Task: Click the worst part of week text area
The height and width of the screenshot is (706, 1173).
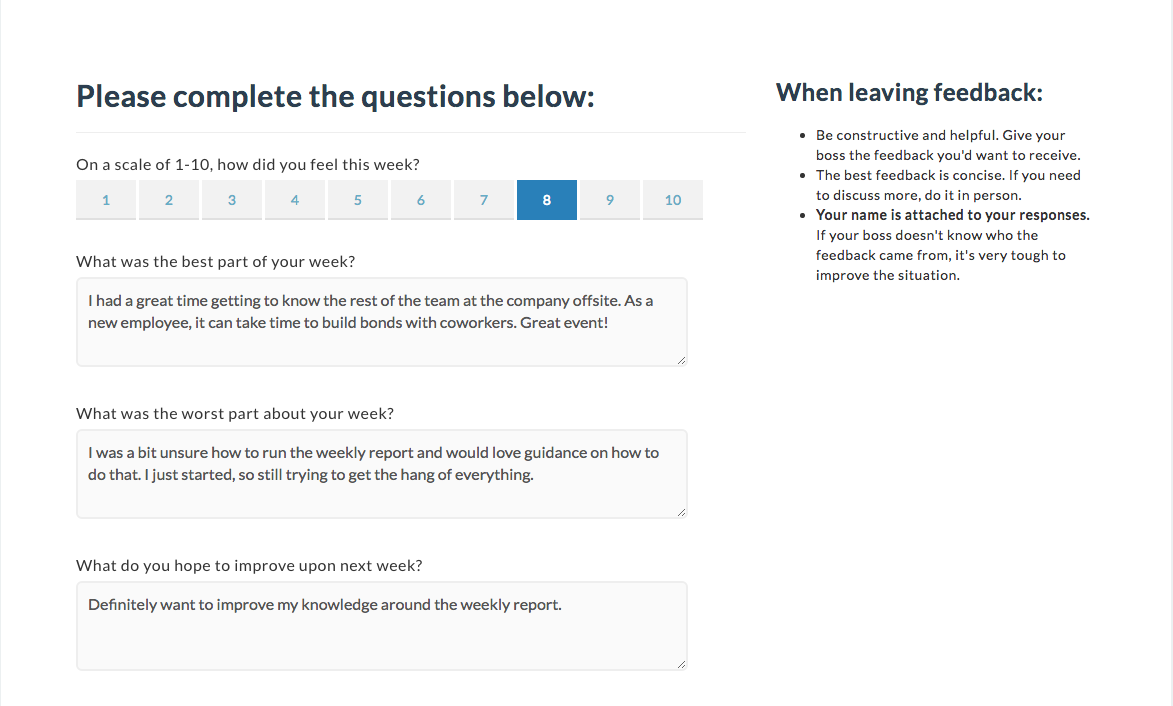Action: click(381, 472)
